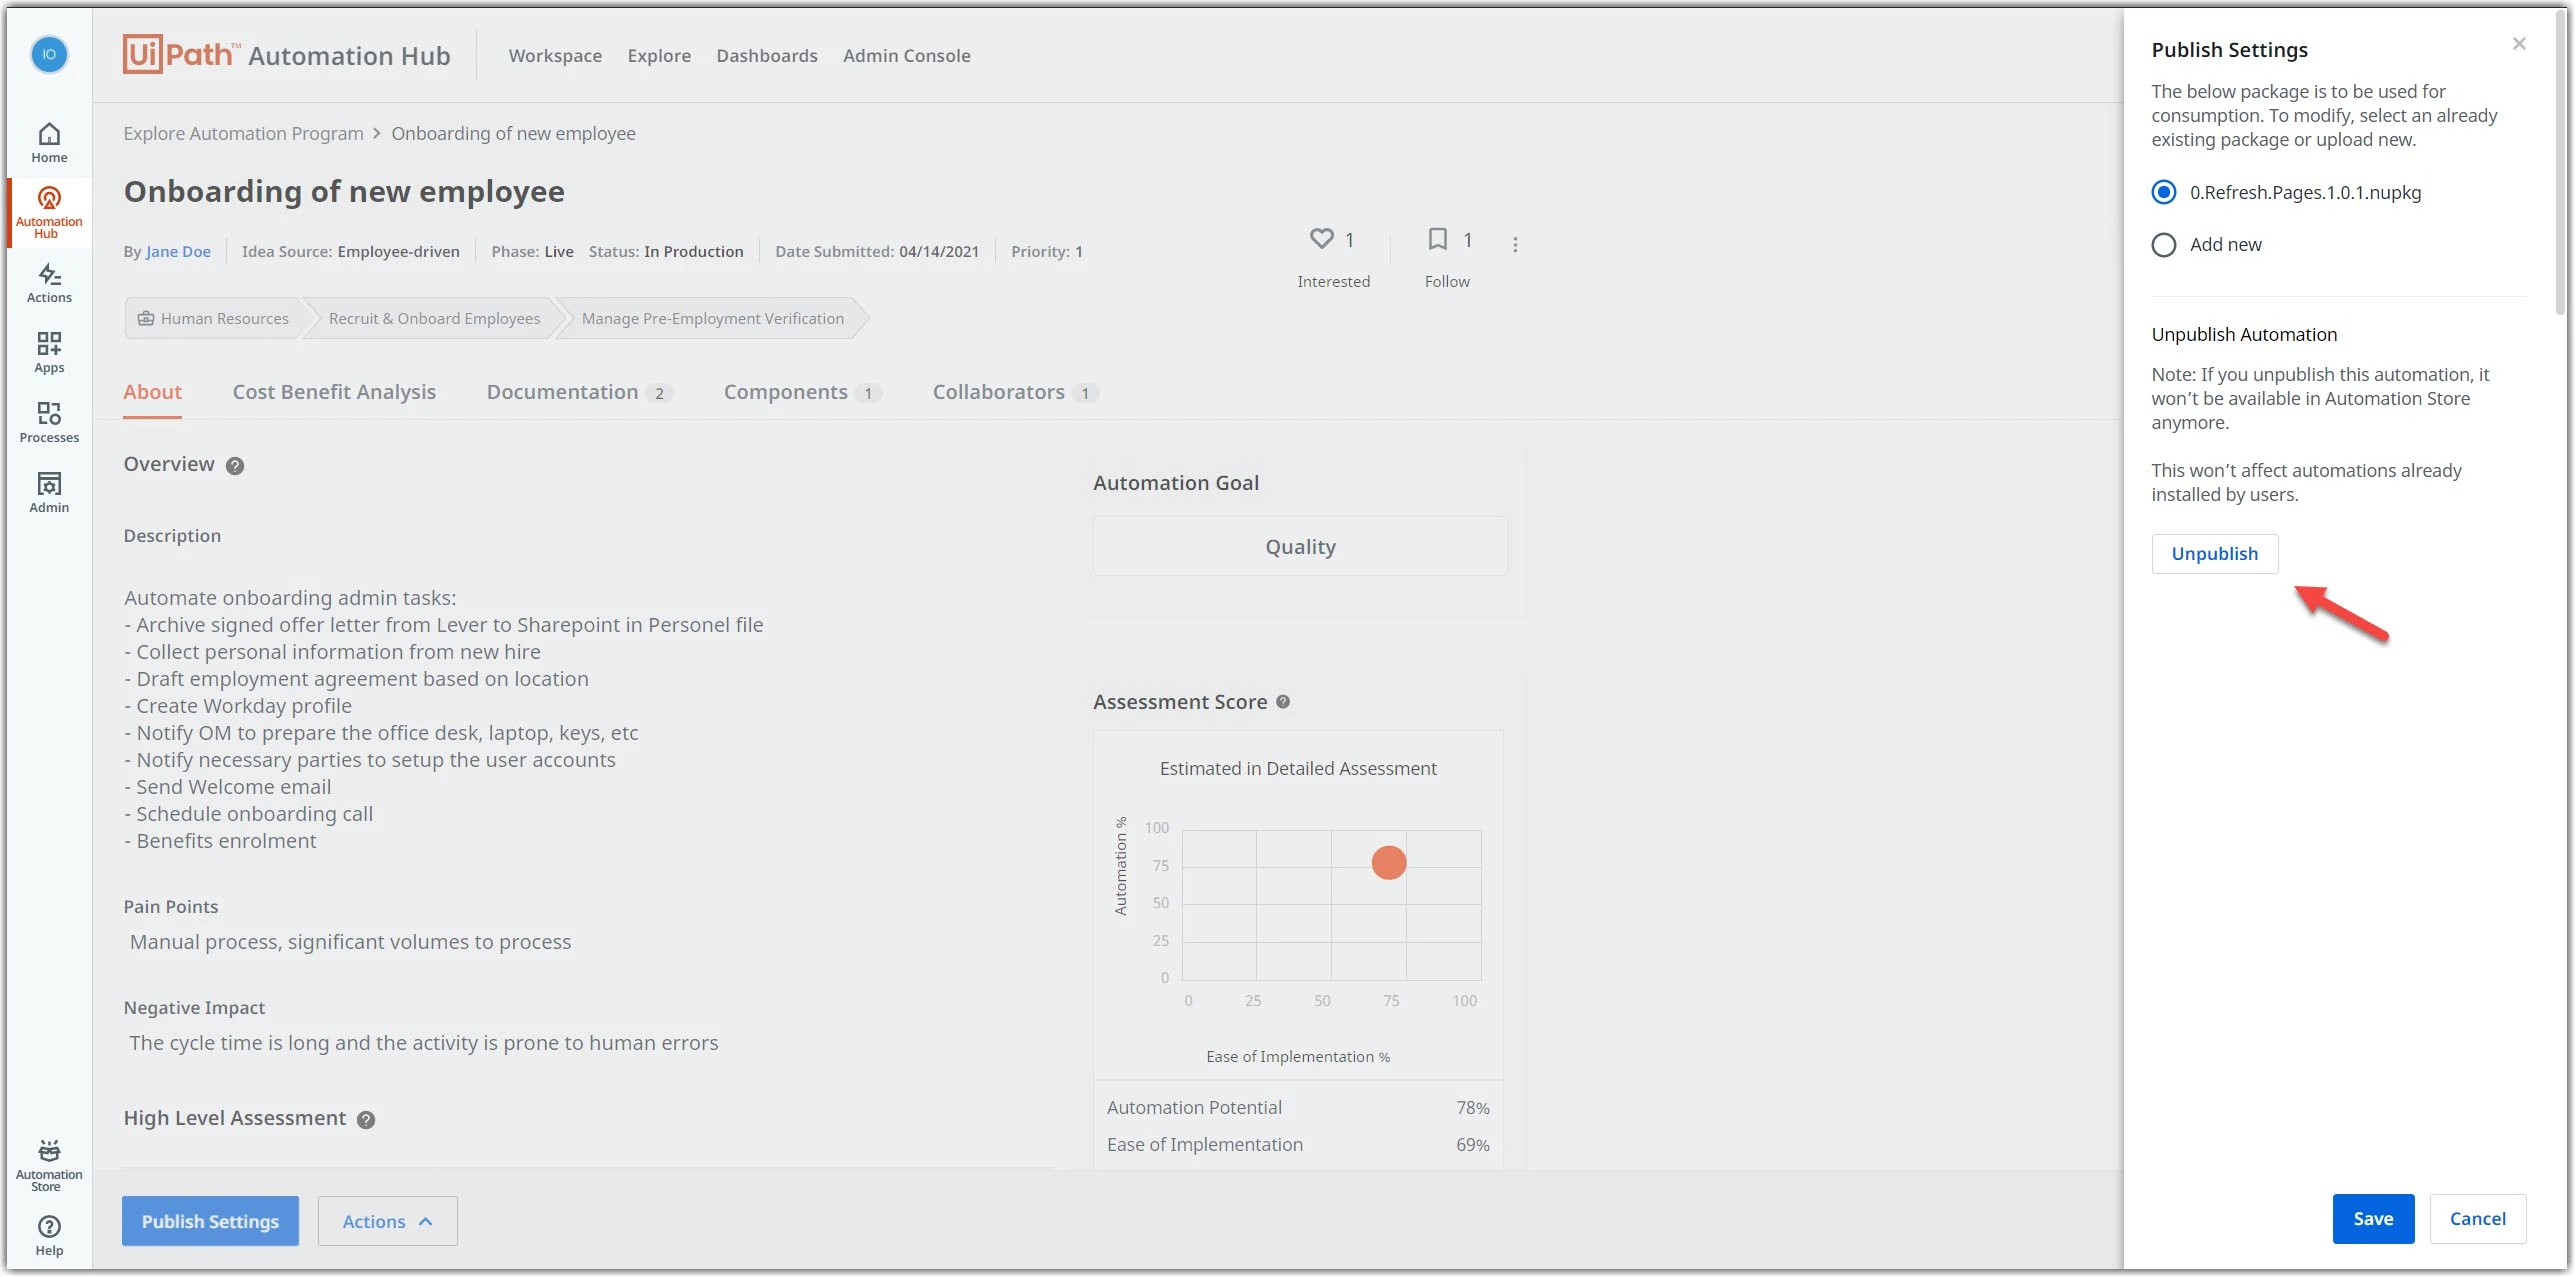
Task: Switch to the Collaborators tab
Action: (x=1015, y=392)
